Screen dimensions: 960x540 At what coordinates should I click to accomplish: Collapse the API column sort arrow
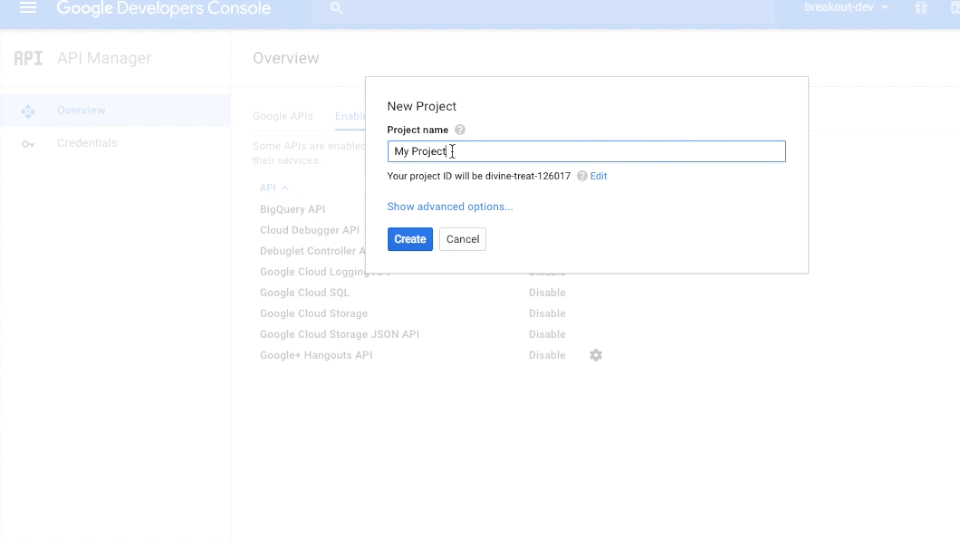(x=285, y=188)
